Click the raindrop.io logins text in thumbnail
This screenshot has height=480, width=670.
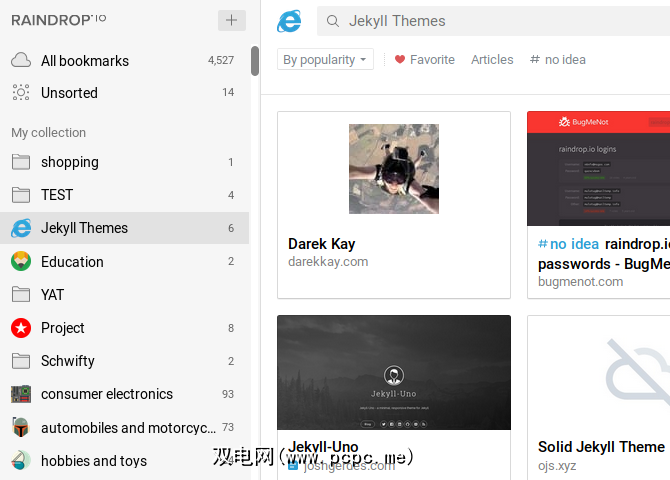tap(587, 149)
